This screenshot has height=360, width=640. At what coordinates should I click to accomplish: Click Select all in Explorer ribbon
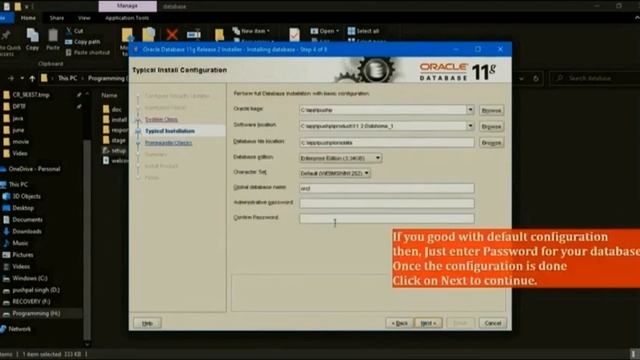[363, 31]
